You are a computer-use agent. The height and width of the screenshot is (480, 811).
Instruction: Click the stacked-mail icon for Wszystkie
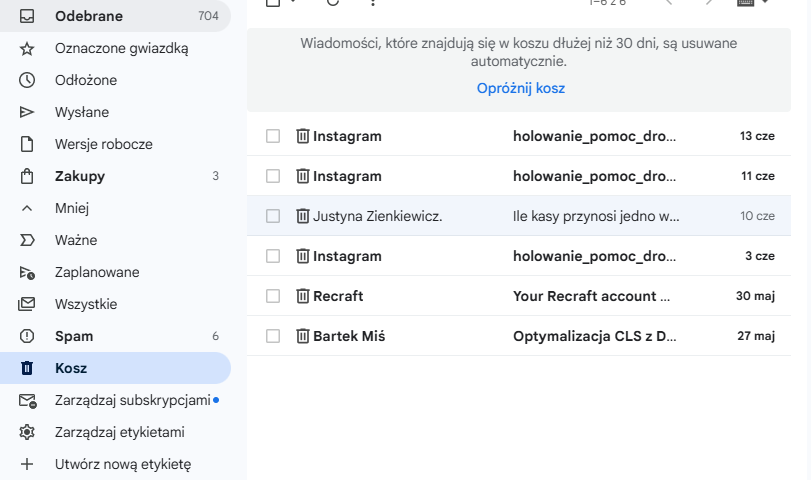coord(27,304)
